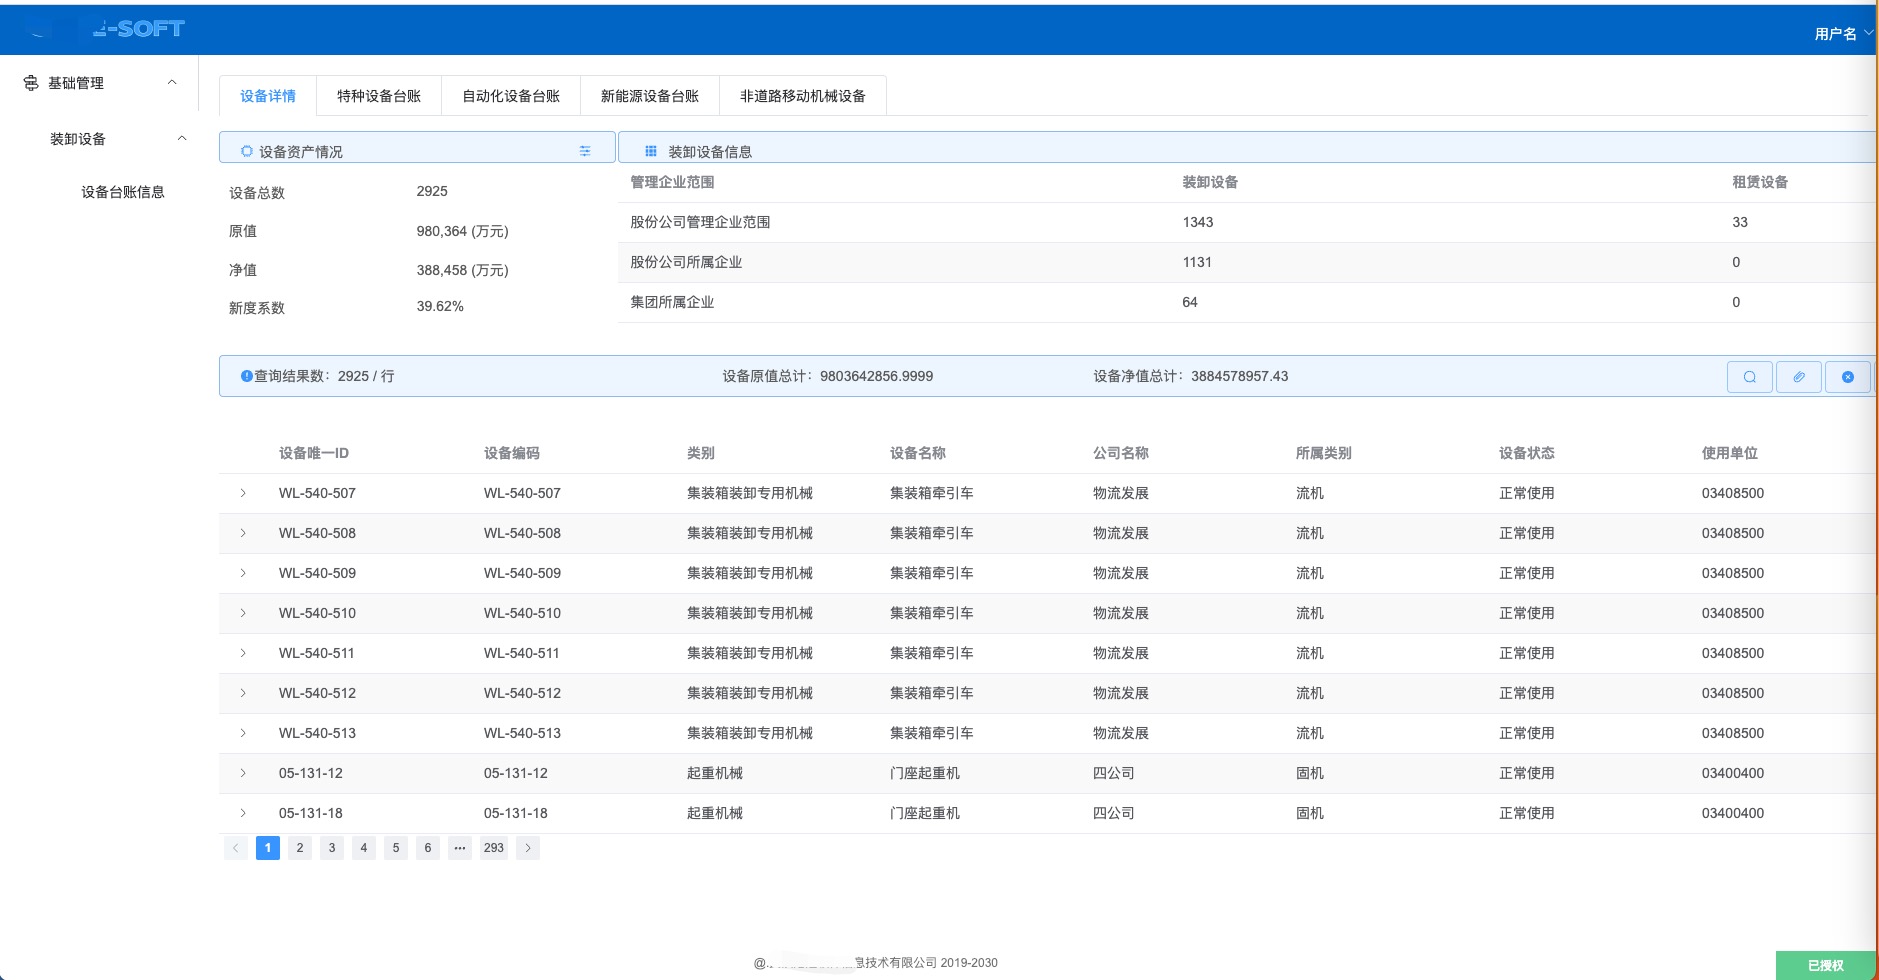This screenshot has height=980, width=1879.
Task: Click 起重机械 in row 05-131-18
Action: tap(715, 813)
